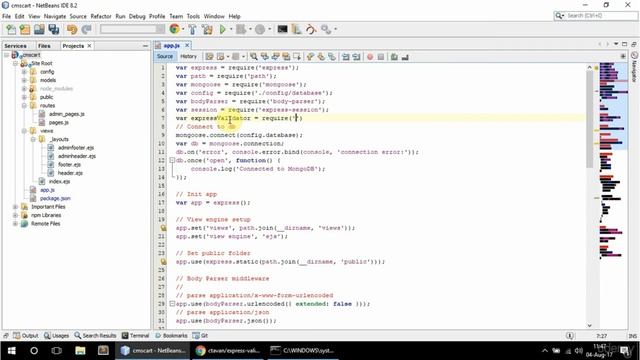Image resolution: width=640 pixels, height=360 pixels.
Task: Collapse code fold on line 12
Action: (x=172, y=160)
